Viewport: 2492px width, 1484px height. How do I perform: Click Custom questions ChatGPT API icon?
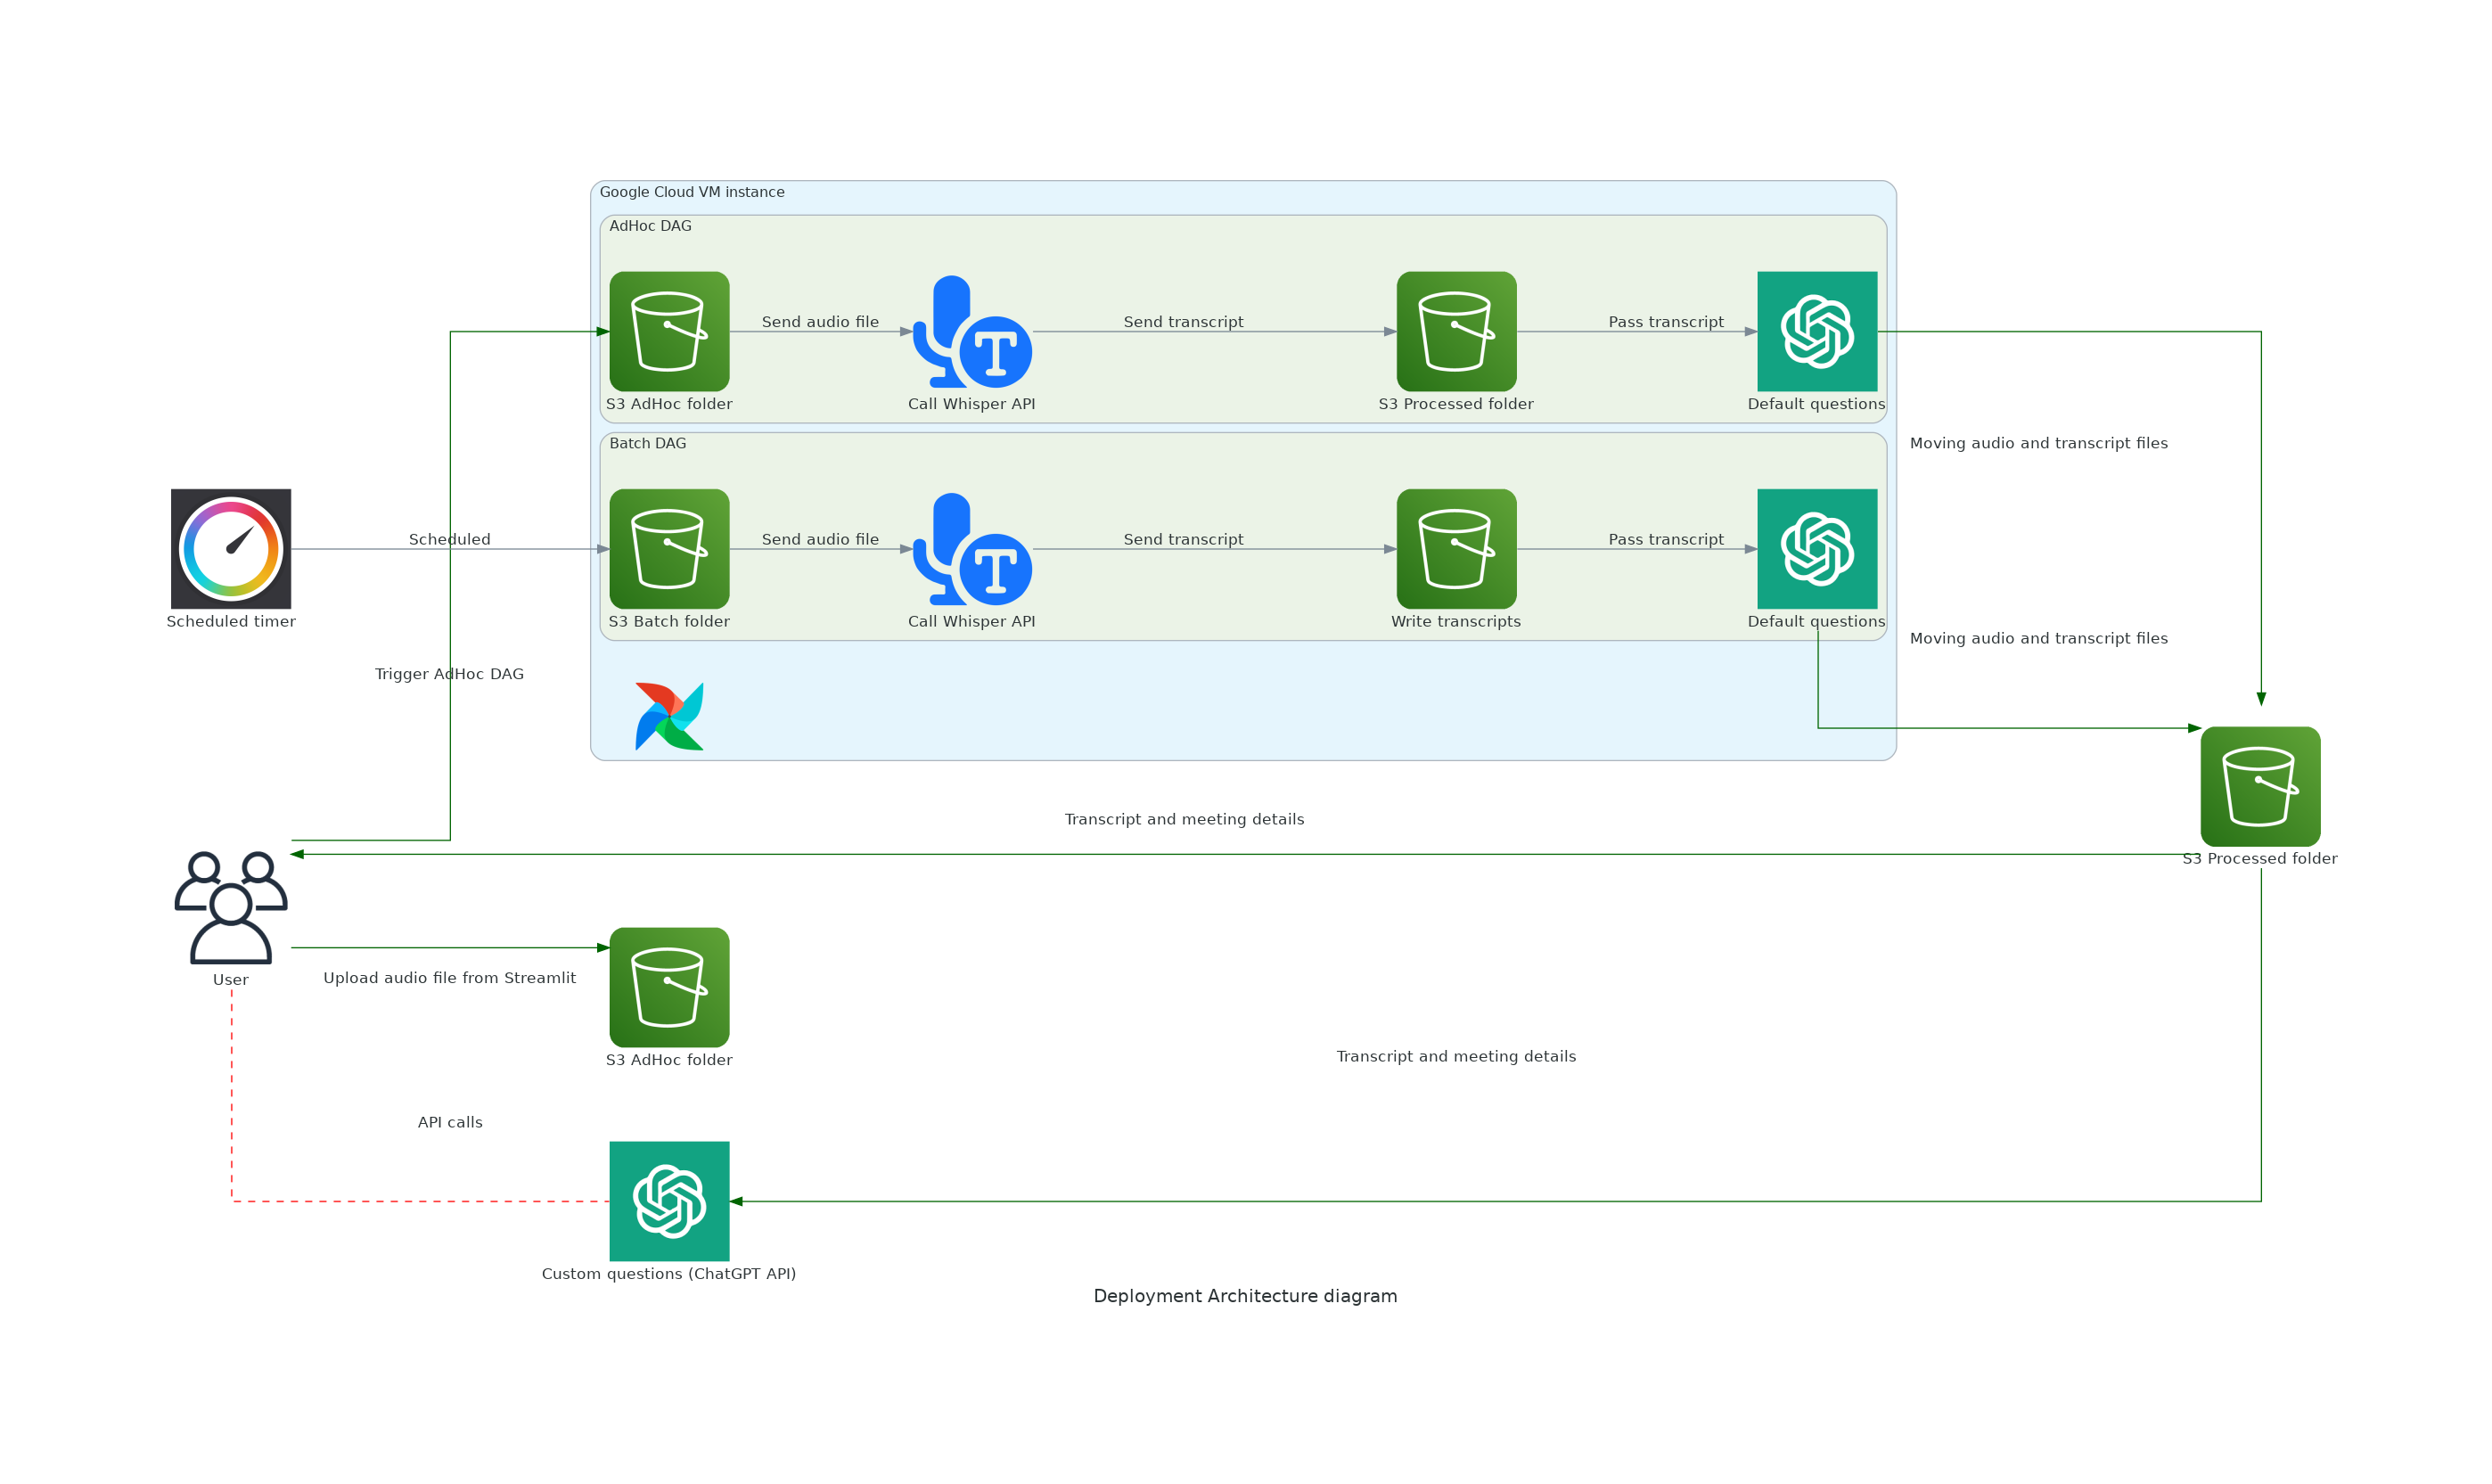tap(669, 1200)
